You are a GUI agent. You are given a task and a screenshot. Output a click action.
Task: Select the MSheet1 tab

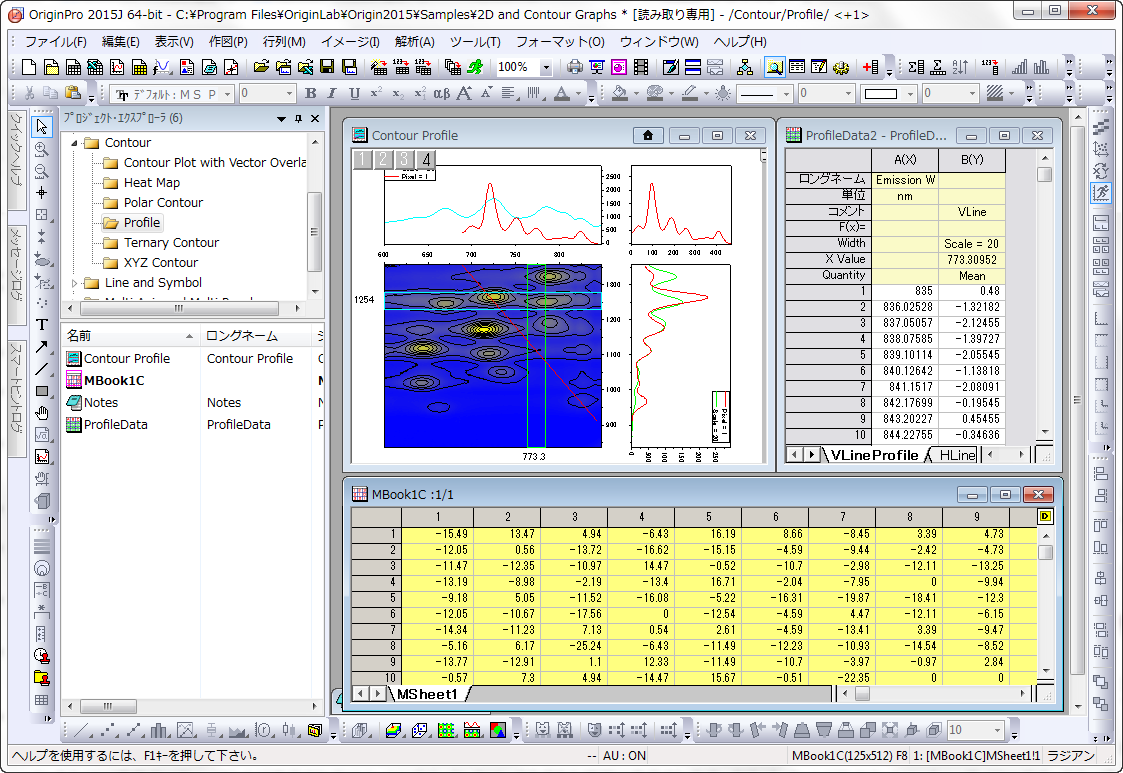[x=428, y=694]
